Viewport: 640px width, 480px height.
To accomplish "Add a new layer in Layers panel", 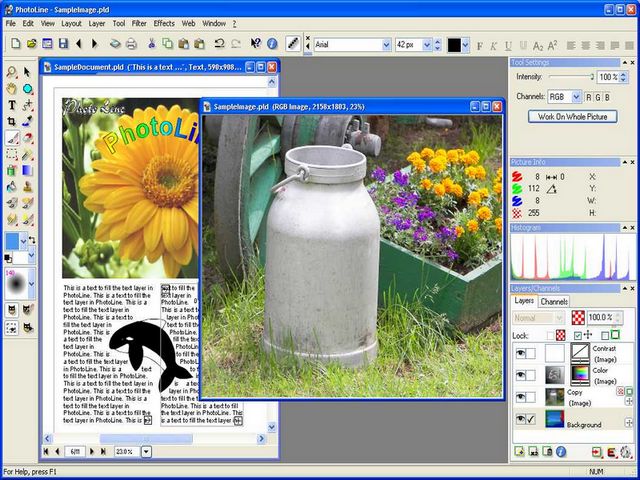I will pos(519,452).
